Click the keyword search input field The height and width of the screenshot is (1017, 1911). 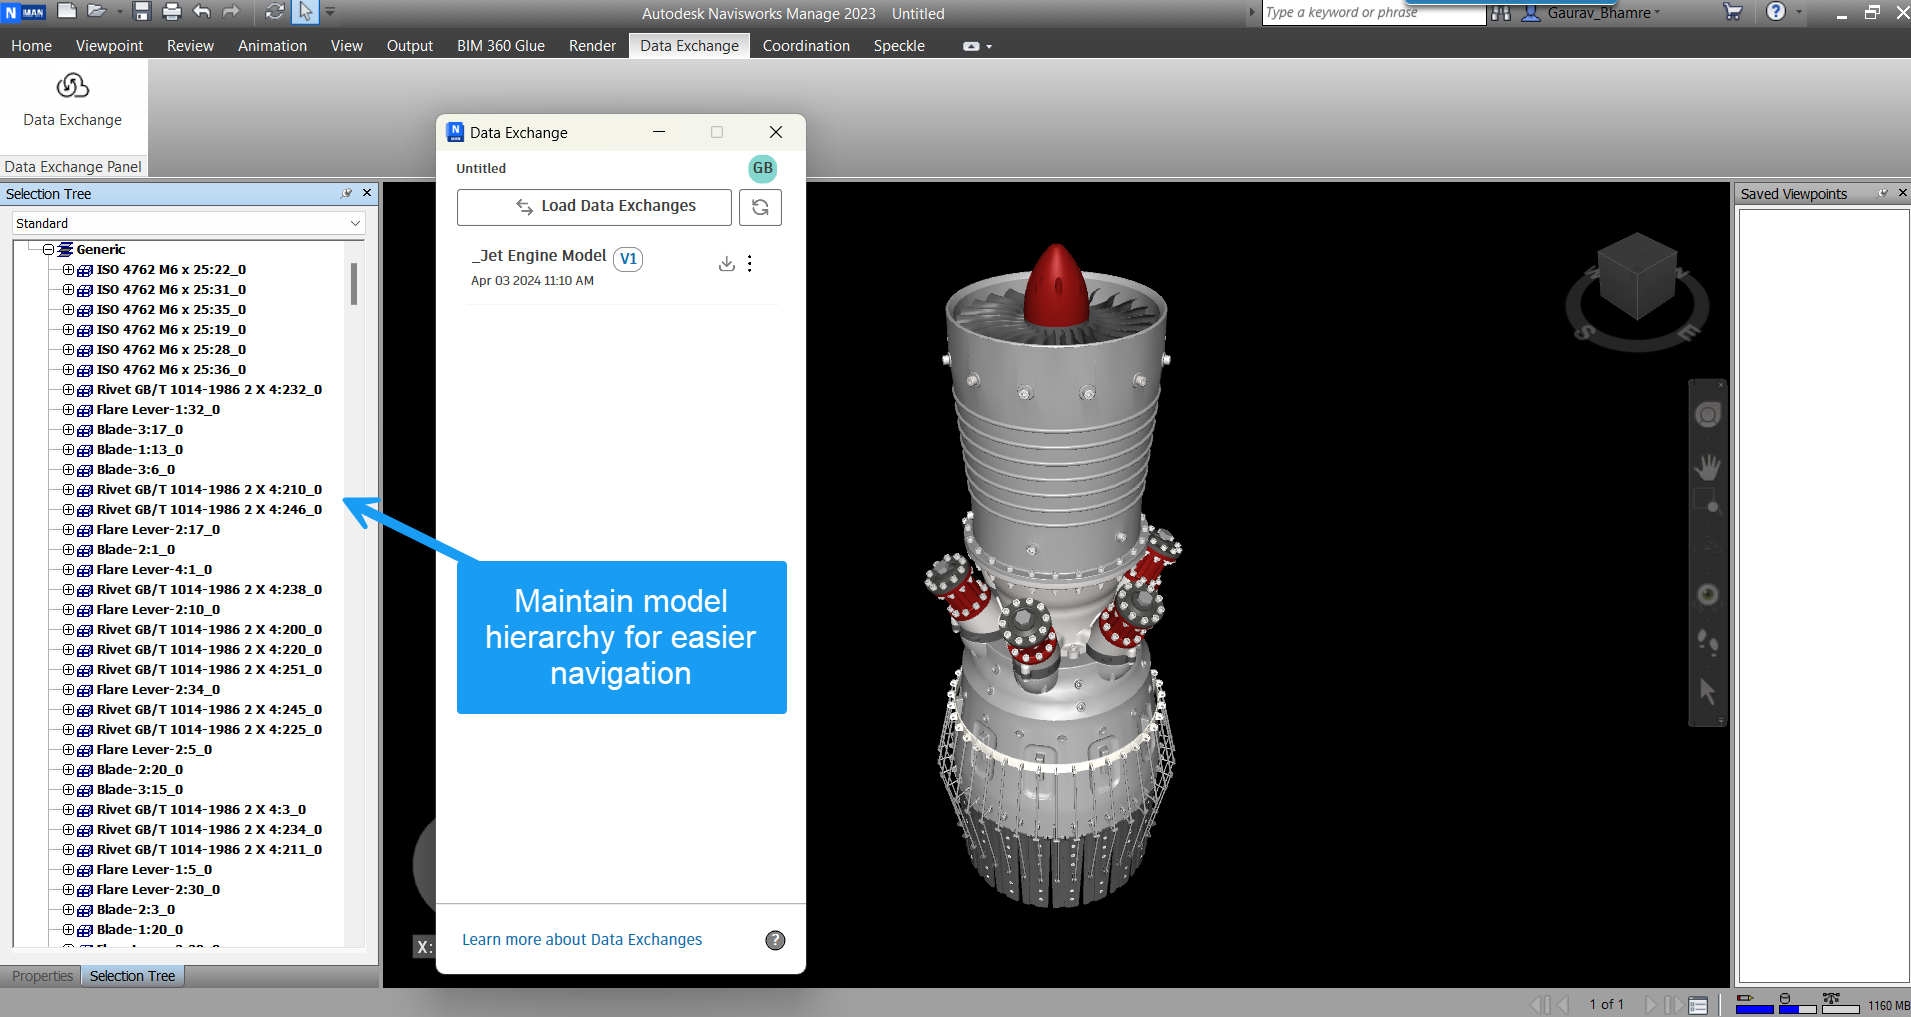coord(1374,13)
